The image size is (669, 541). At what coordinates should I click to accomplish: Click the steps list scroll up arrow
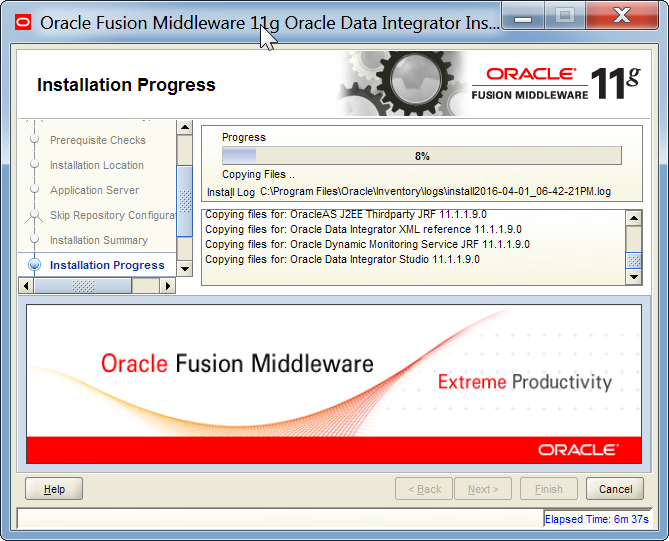[x=185, y=127]
